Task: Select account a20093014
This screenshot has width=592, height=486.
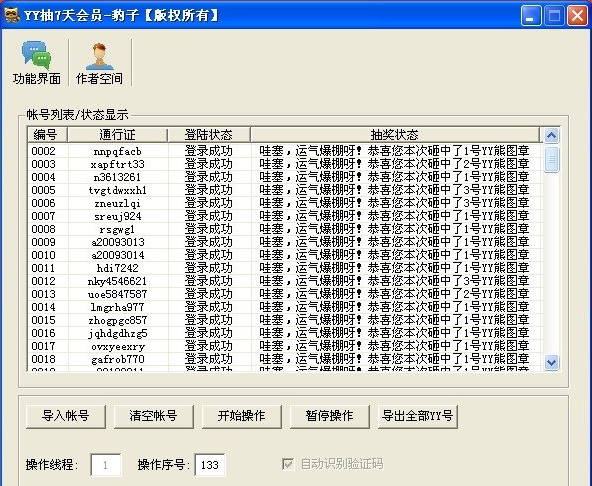Action: coord(117,255)
